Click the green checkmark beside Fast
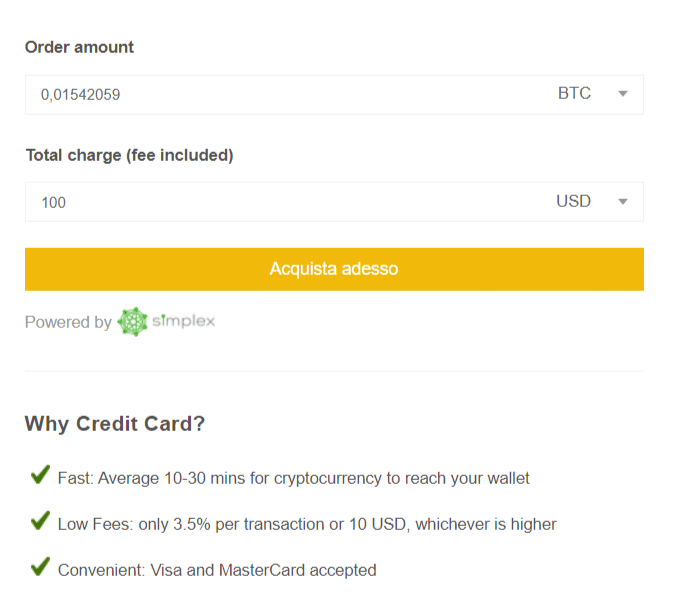 [40, 476]
